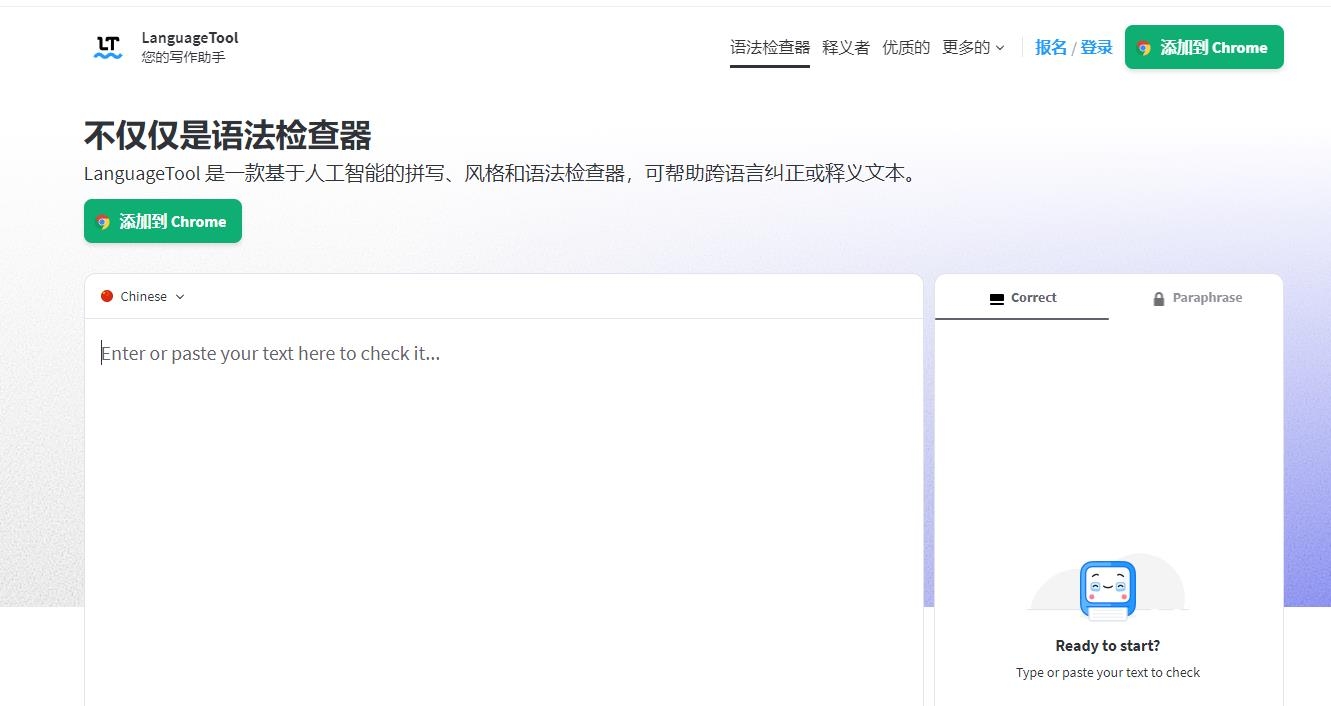The width and height of the screenshot is (1331, 706).
Task: Click the LanguageTool description paragraph
Action: 501,174
